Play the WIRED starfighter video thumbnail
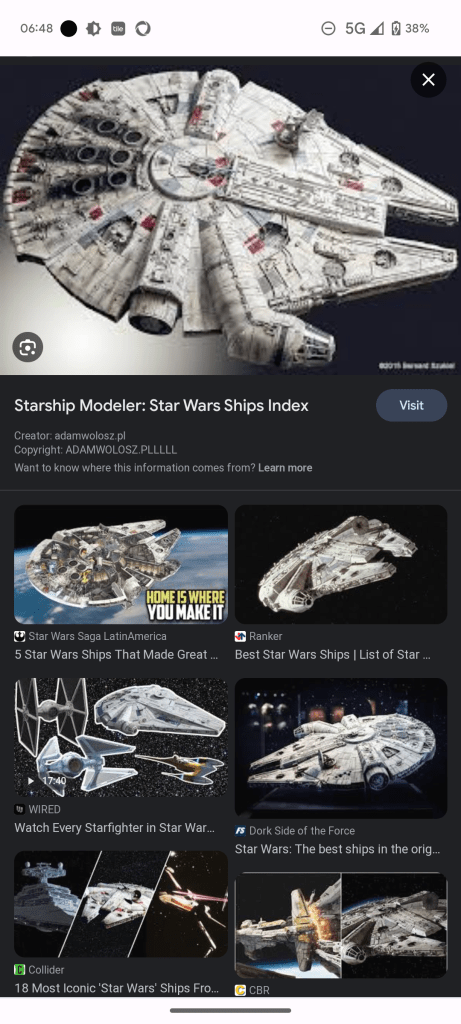Image resolution: width=461 pixels, height=1024 pixels. point(121,737)
